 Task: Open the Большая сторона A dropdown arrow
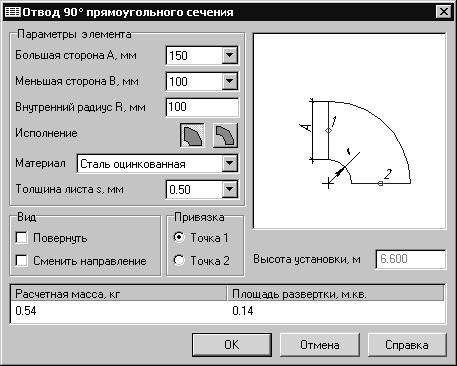coord(230,55)
